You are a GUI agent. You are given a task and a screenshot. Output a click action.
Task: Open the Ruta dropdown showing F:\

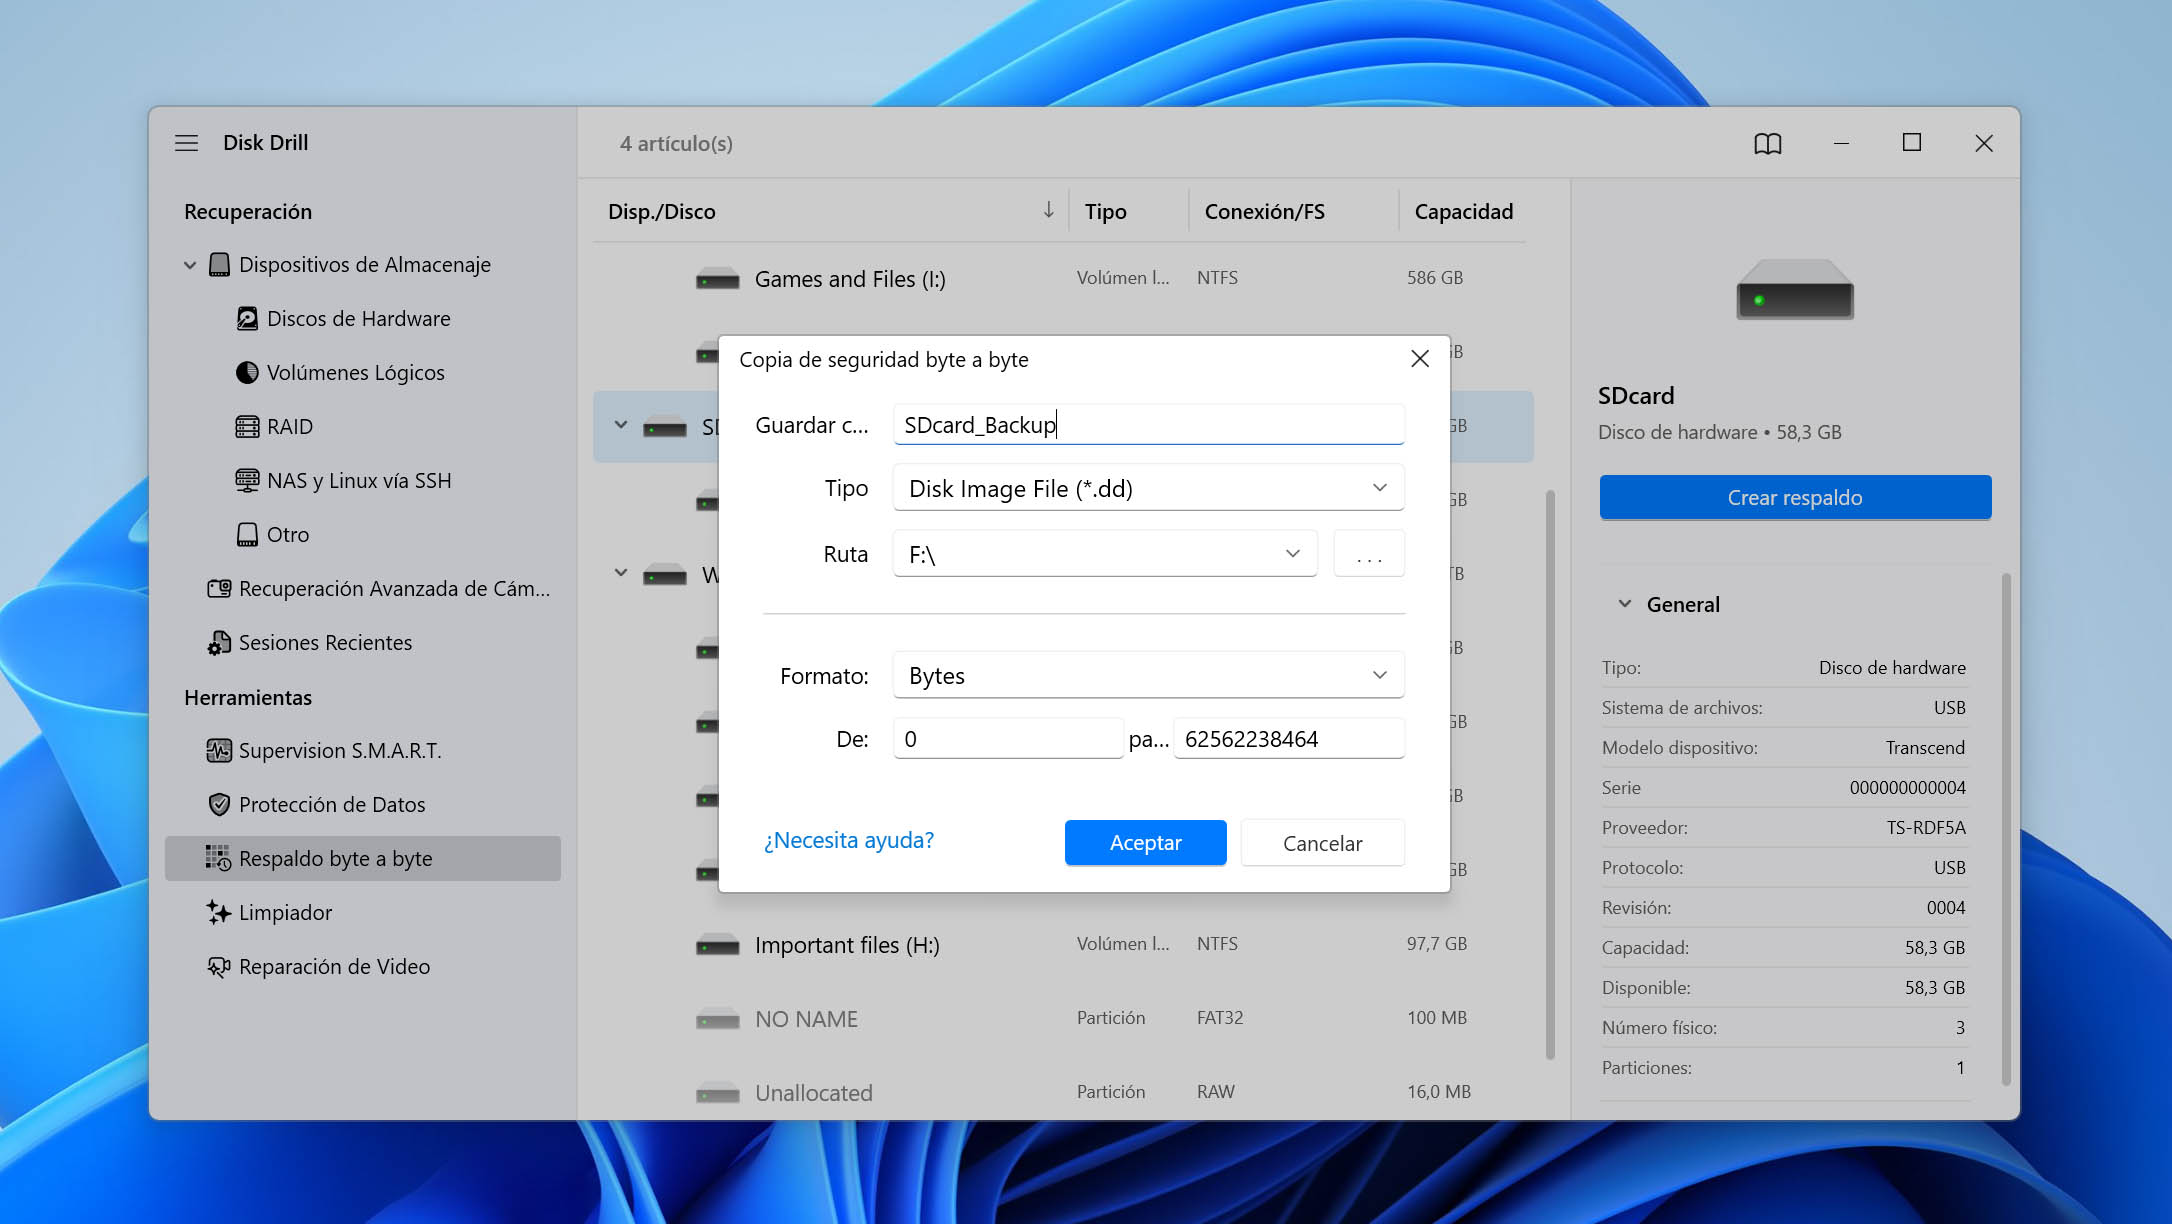click(x=1105, y=554)
